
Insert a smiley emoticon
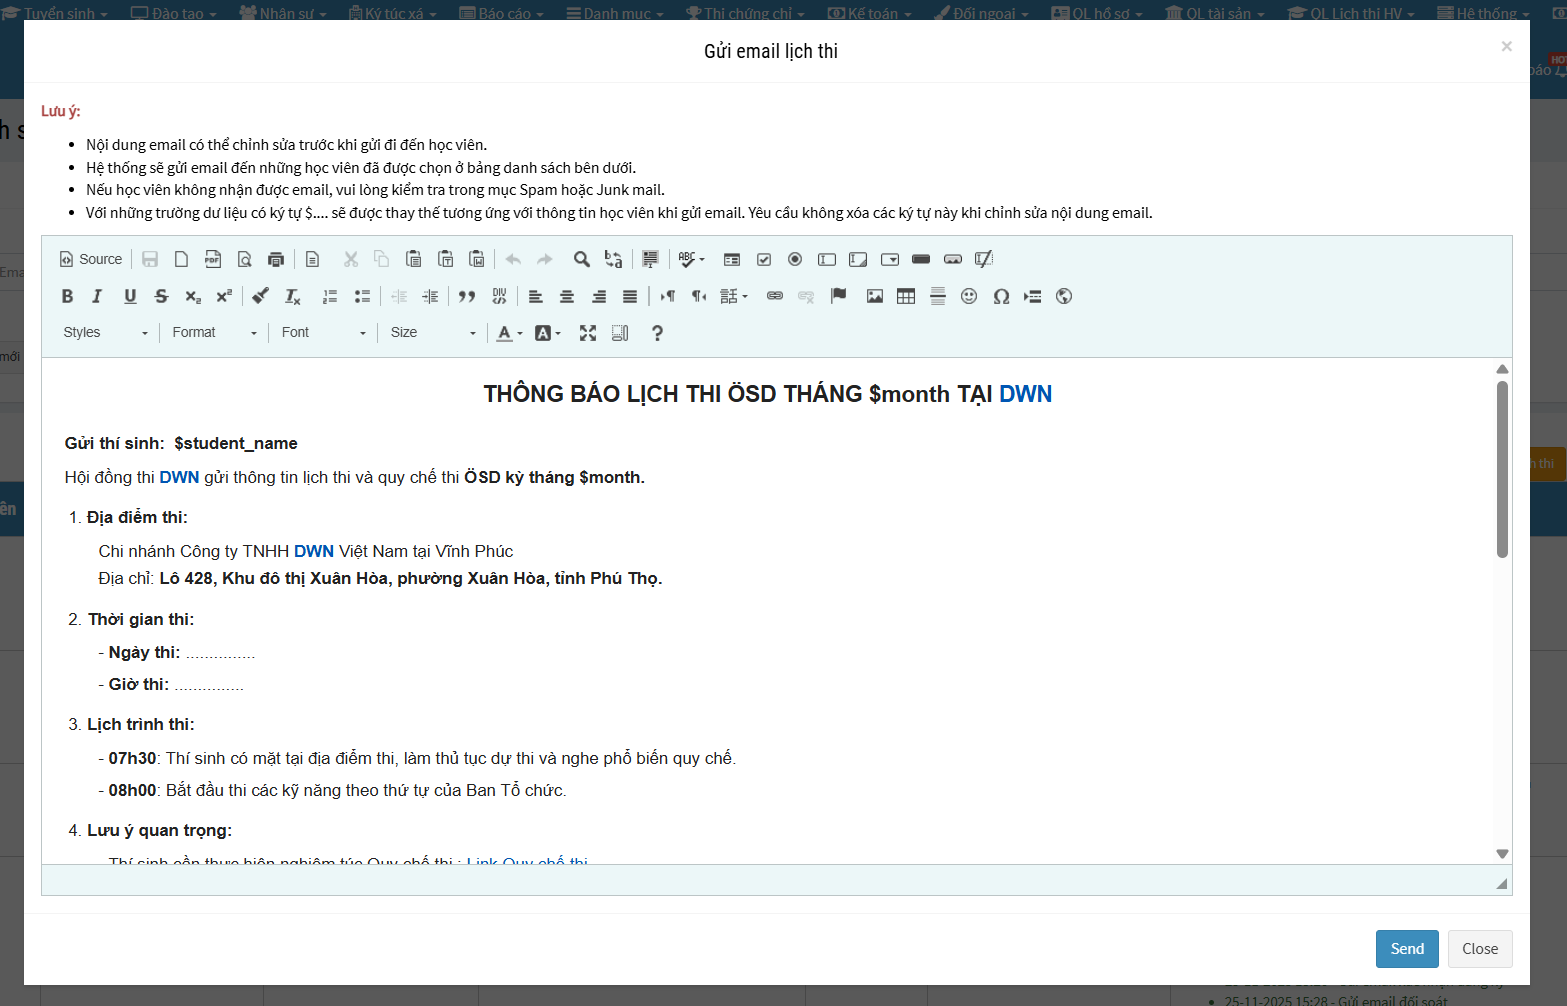coord(969,296)
